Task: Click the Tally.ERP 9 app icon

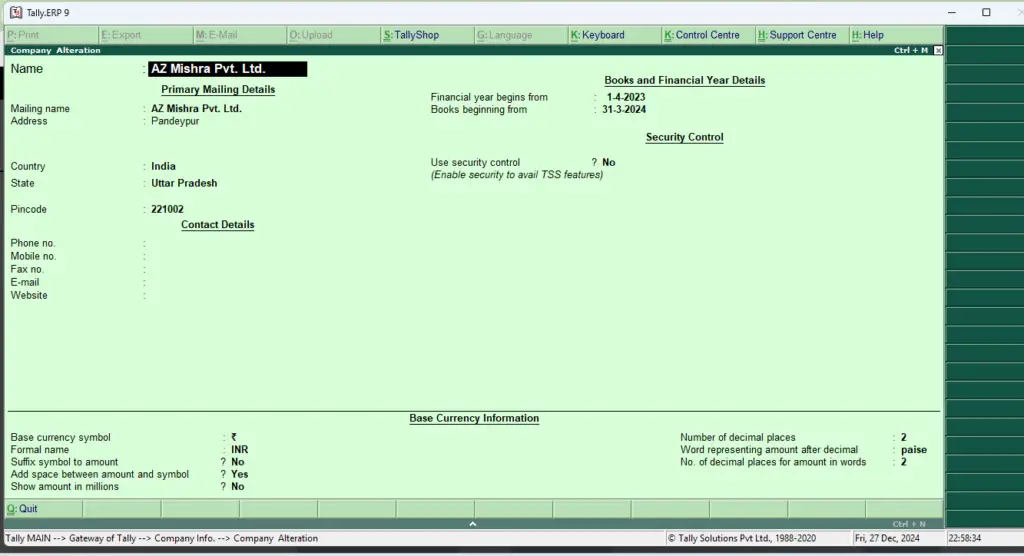Action: [x=16, y=12]
